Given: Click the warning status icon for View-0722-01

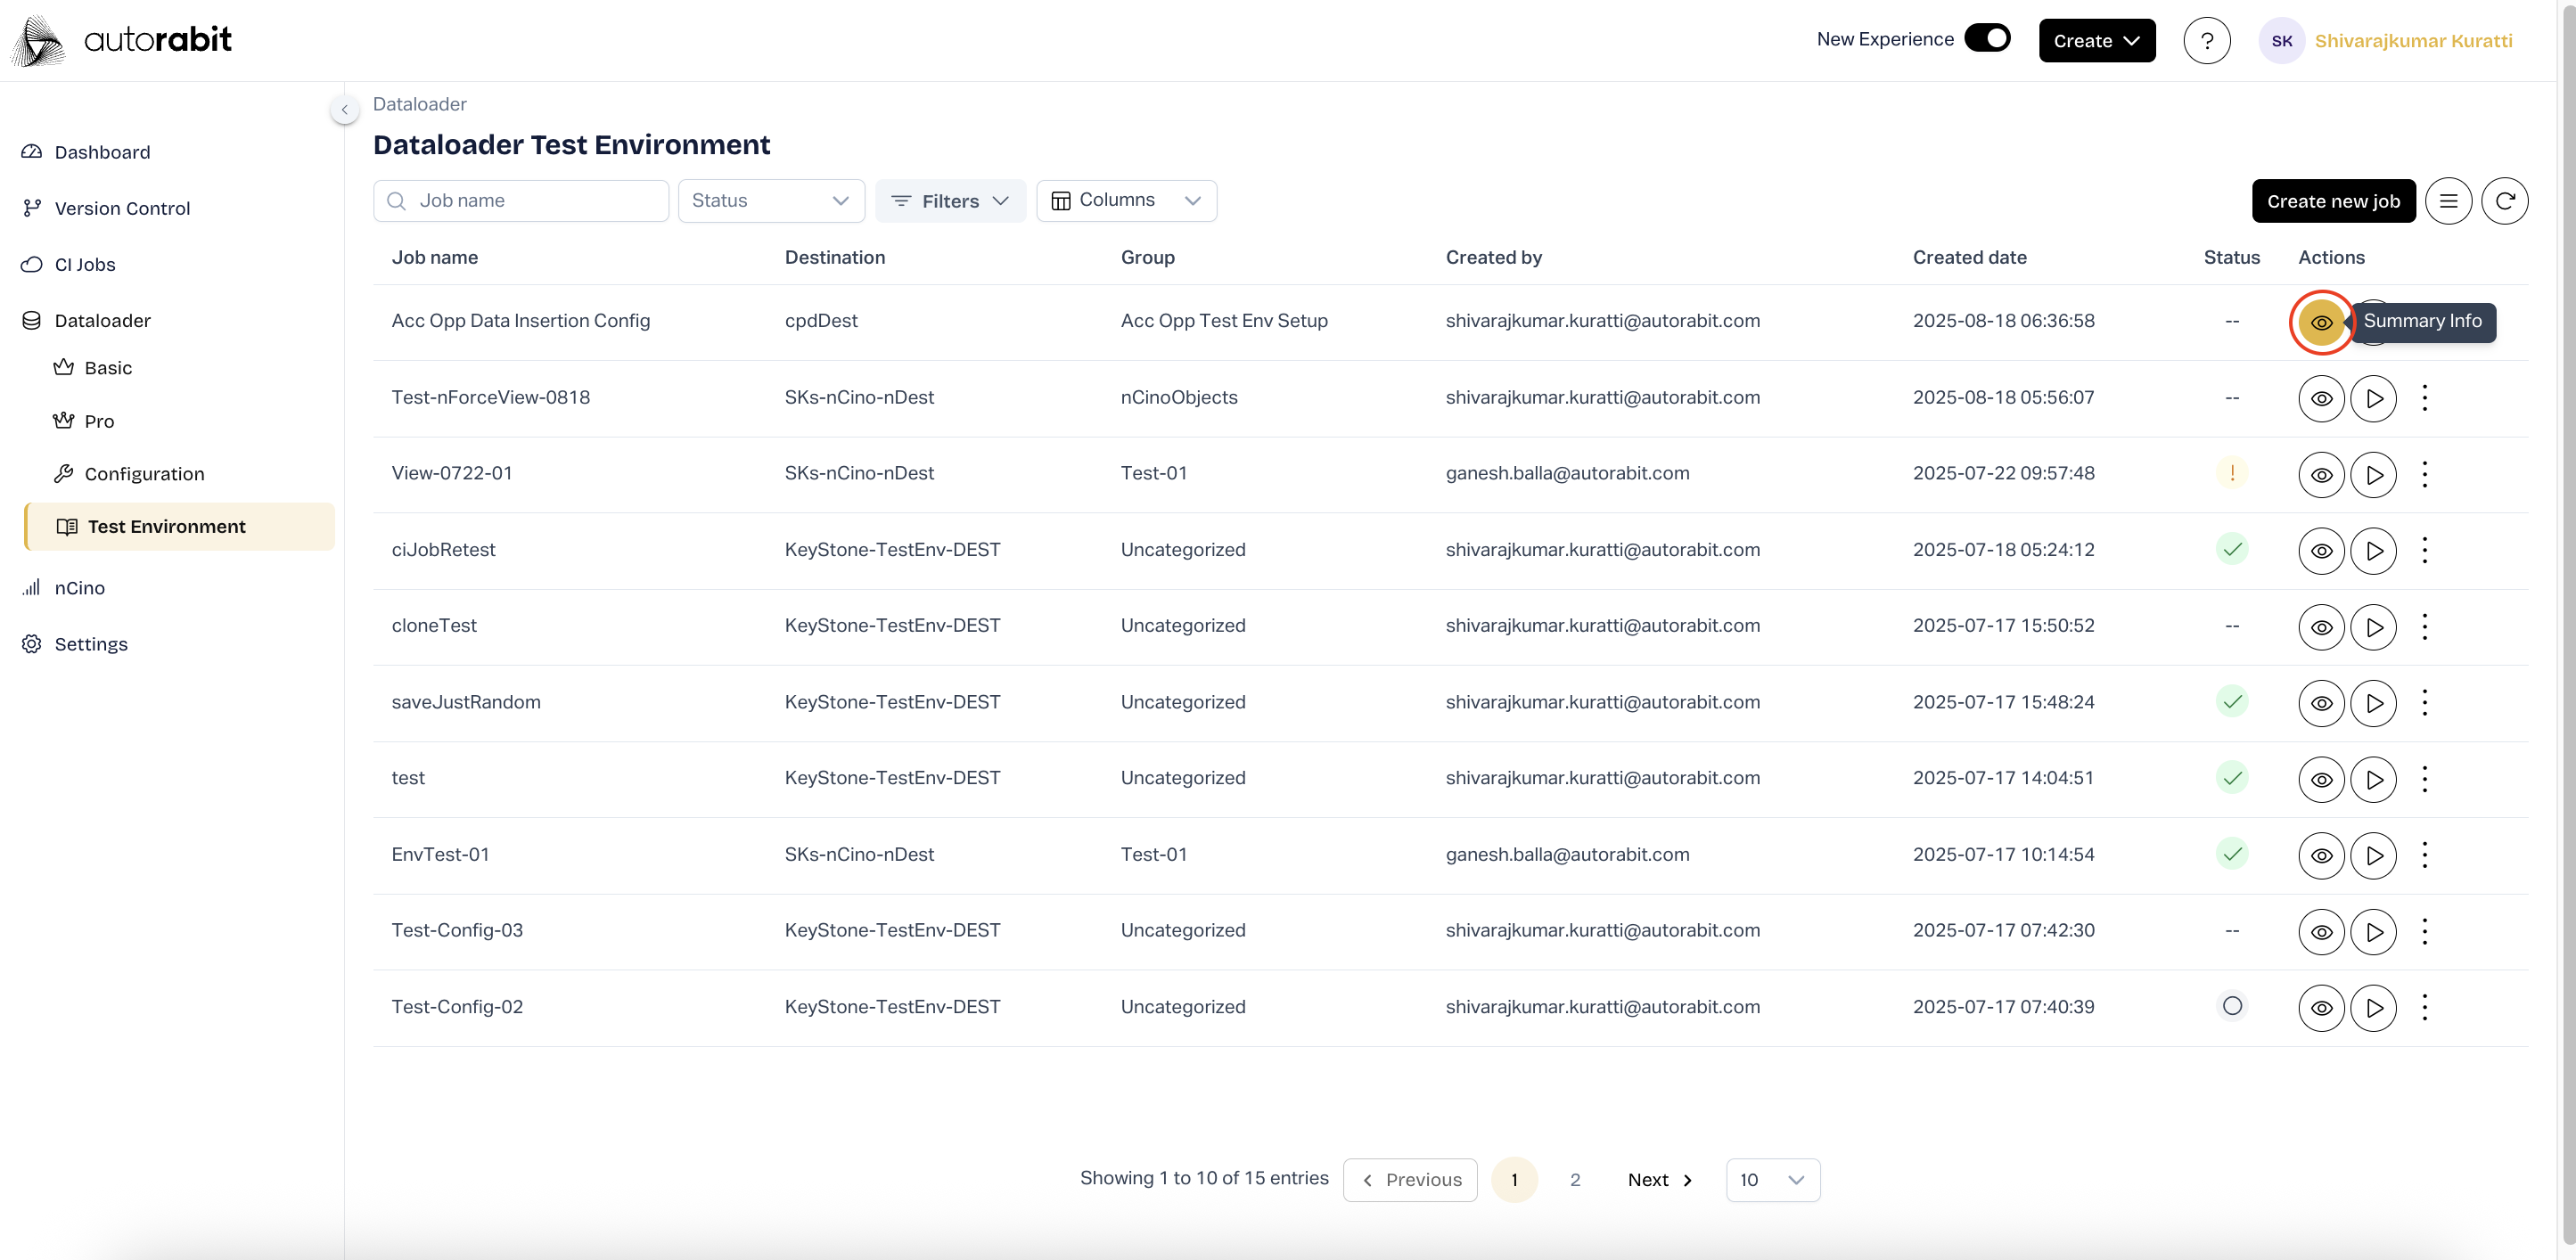Looking at the screenshot, I should coord(2231,473).
